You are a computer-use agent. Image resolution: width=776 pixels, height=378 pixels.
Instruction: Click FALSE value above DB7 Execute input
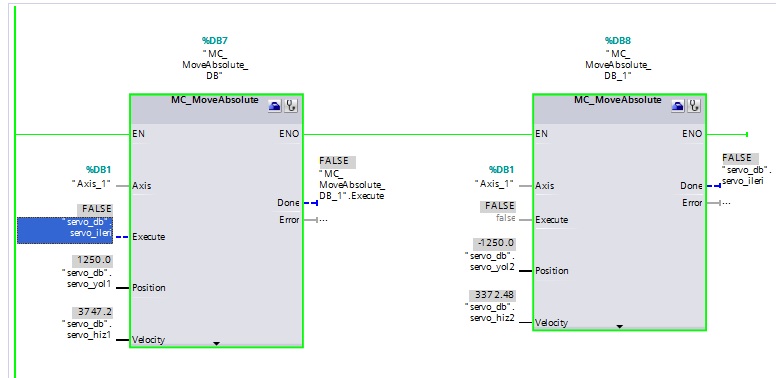click(95, 209)
